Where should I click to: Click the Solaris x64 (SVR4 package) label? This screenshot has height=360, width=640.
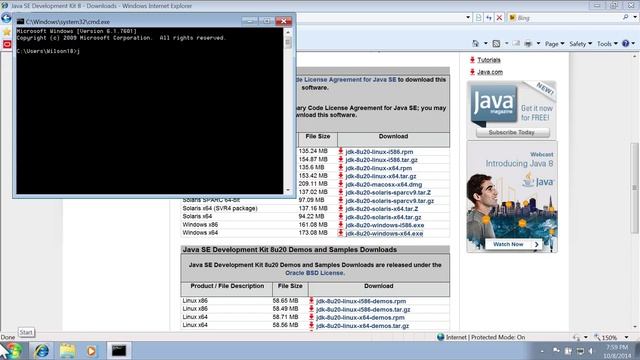coord(220,208)
